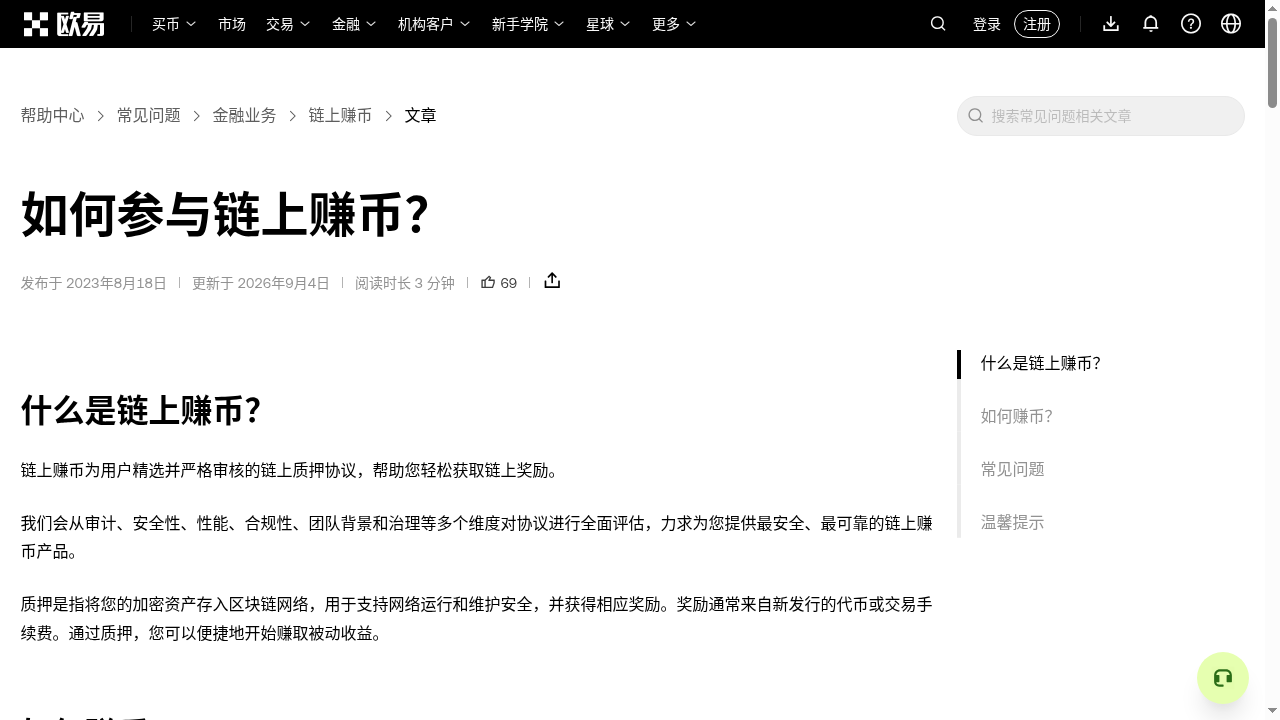Open the 市场 menu item
The width and height of the screenshot is (1280, 720).
(x=232, y=24)
